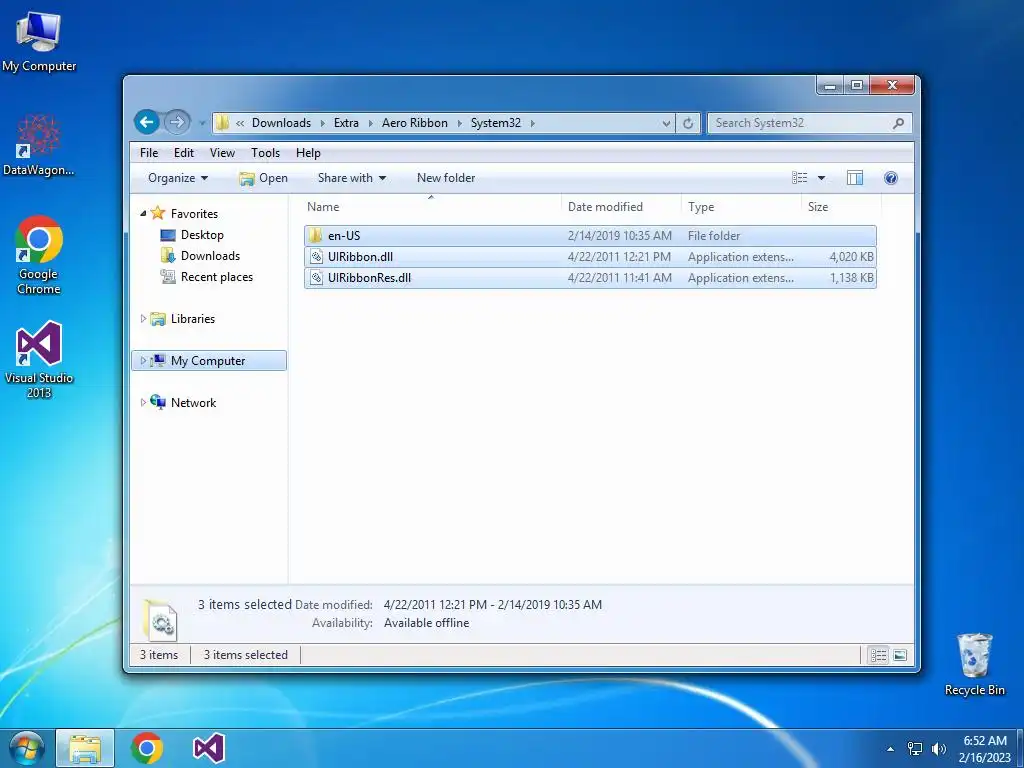This screenshot has height=768, width=1024.
Task: Open the Help menu
Action: click(x=308, y=153)
